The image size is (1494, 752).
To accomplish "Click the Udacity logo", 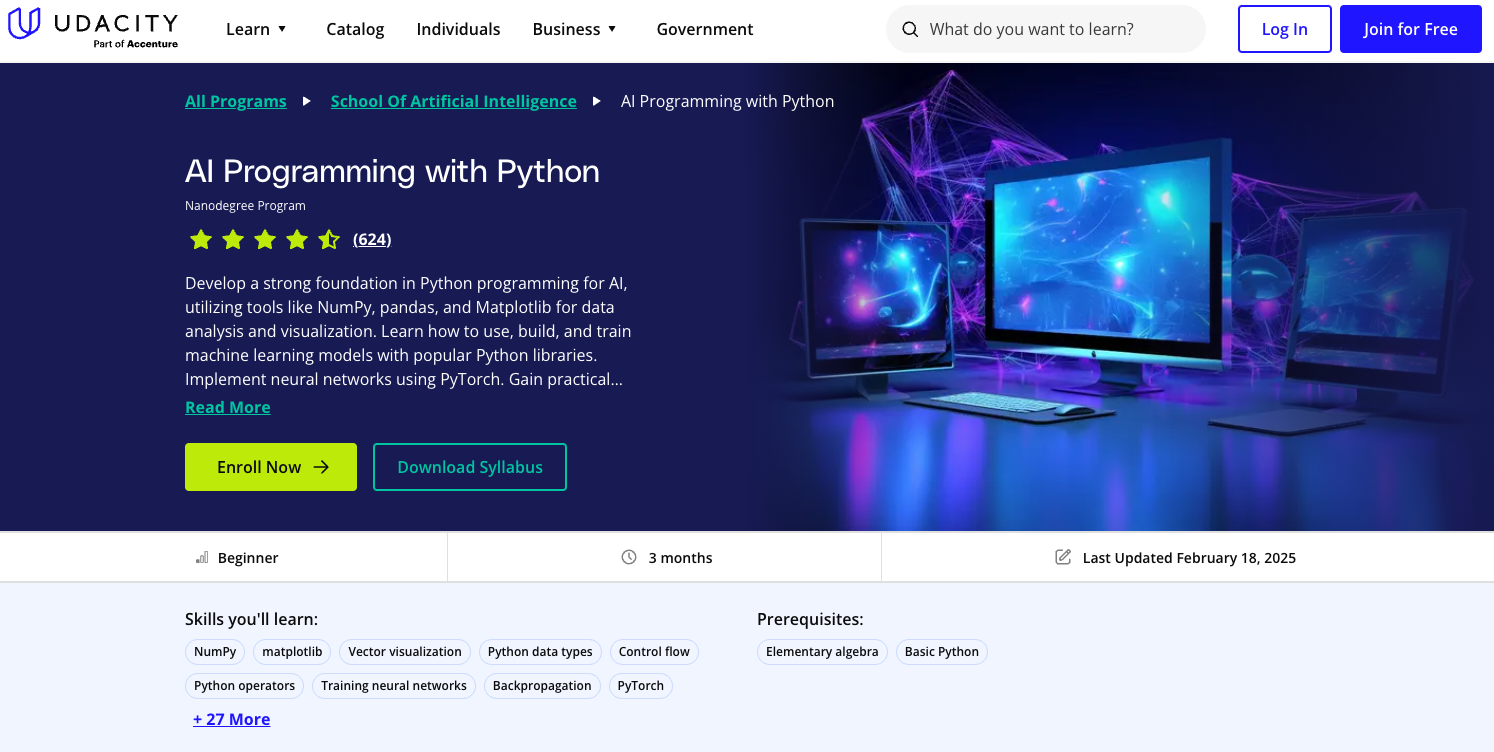I will click(93, 29).
